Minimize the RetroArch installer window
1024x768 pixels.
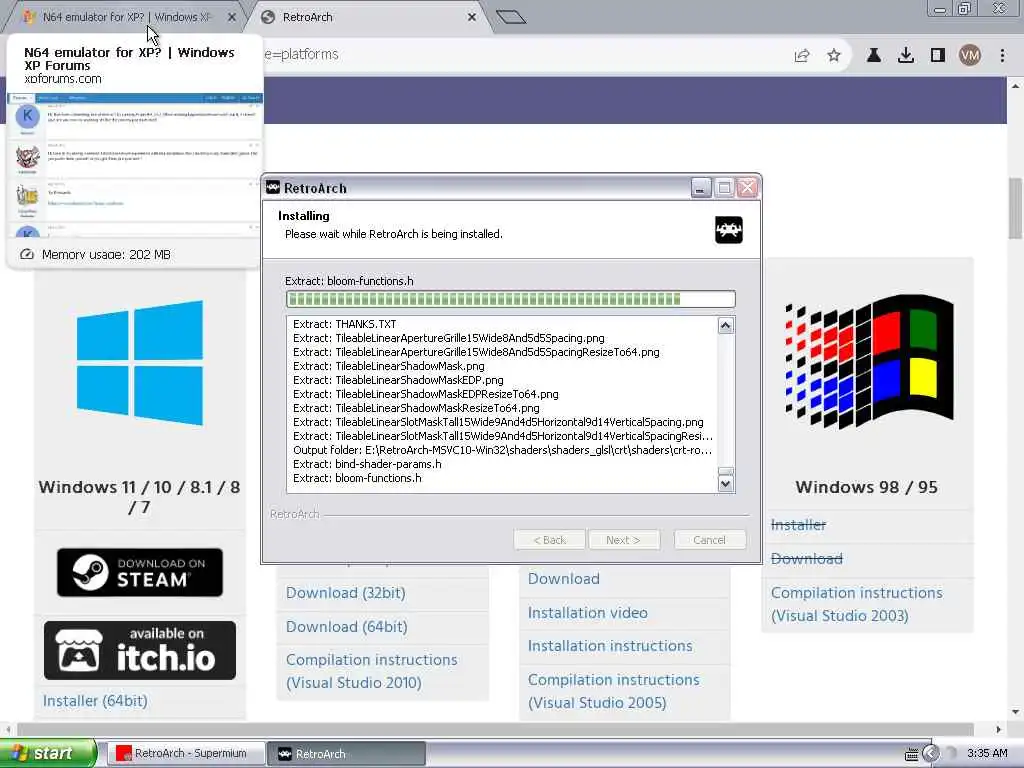click(x=701, y=188)
